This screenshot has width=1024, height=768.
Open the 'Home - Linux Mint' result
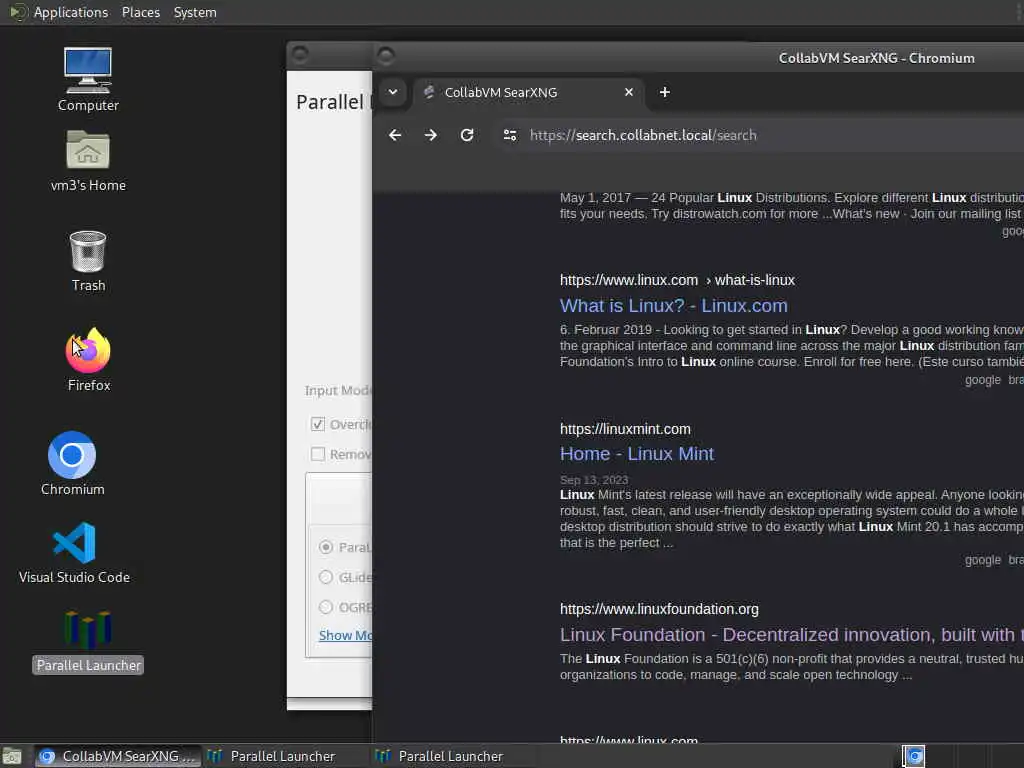pos(637,454)
